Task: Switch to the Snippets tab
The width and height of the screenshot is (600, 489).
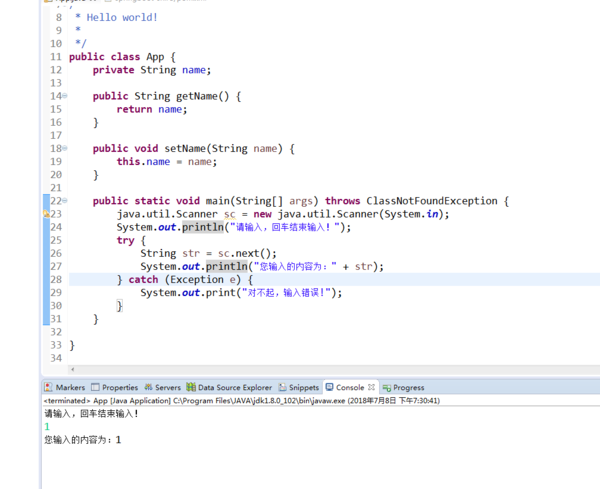Action: [x=299, y=387]
